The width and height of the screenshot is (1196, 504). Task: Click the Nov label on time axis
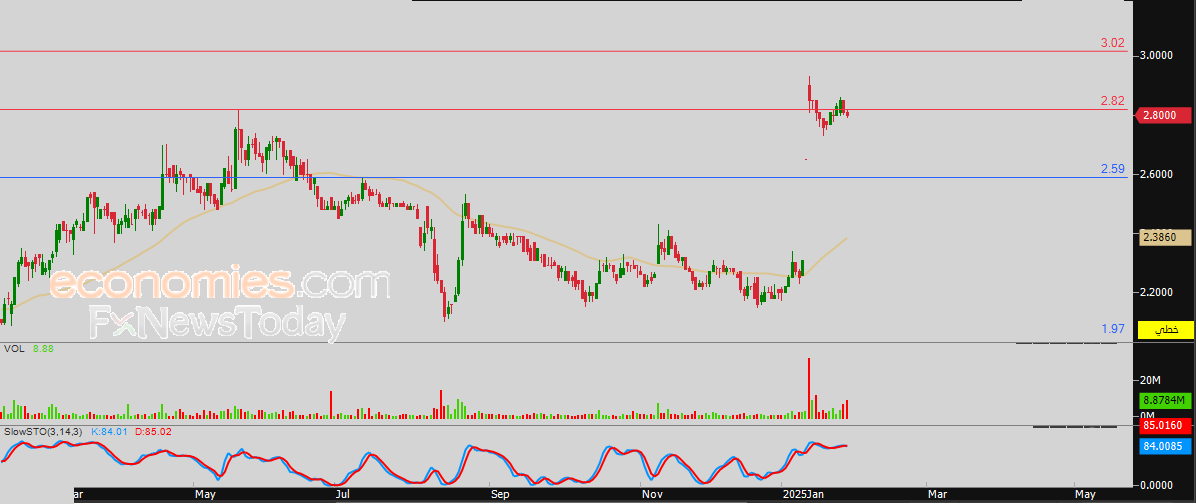click(x=650, y=494)
